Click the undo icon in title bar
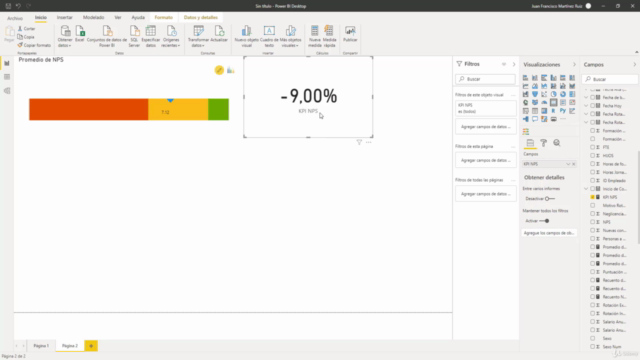Screen dimensions: 640x360 coord(18,6)
